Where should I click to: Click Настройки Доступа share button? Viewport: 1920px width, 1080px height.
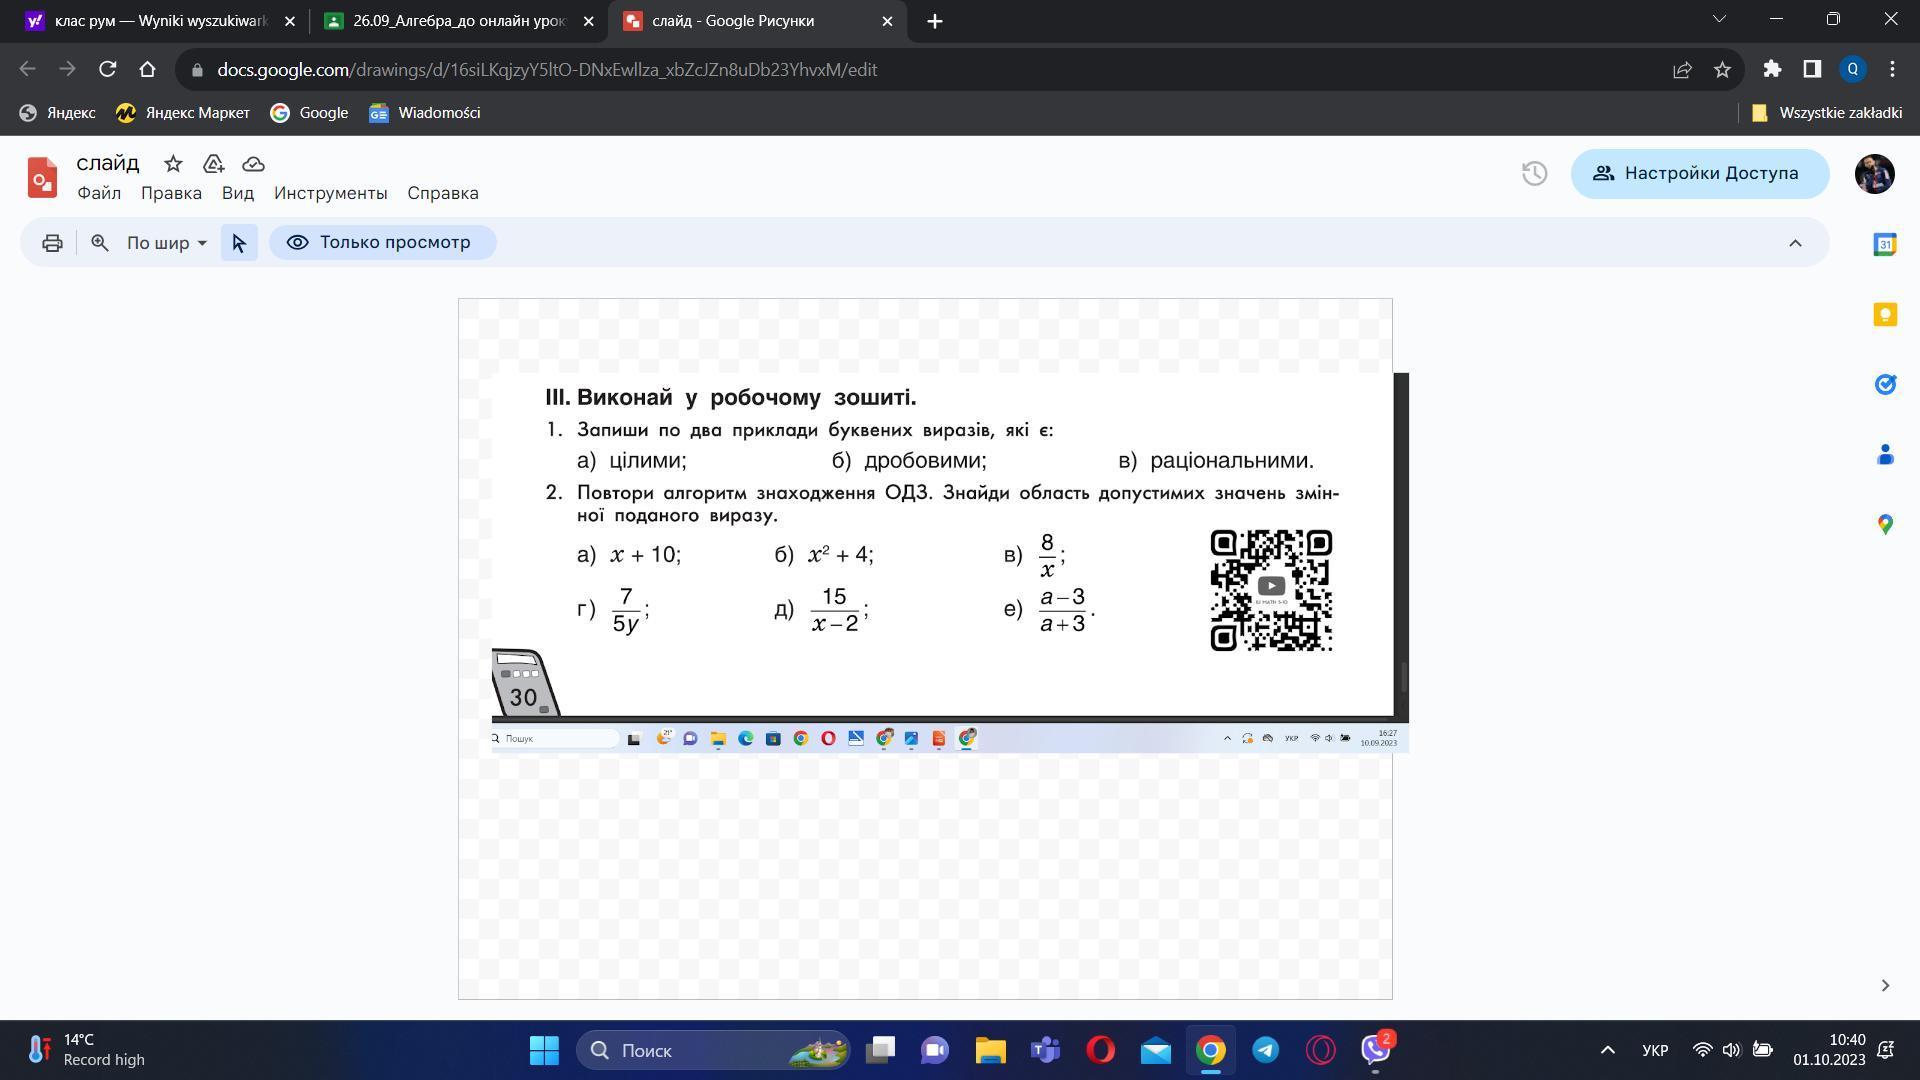[1699, 174]
